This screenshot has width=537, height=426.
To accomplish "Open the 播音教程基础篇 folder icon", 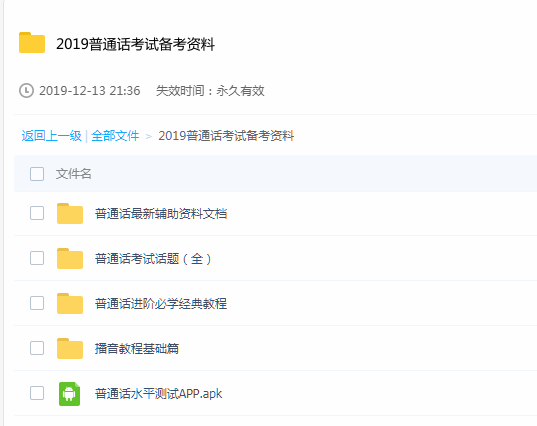I will (70, 349).
